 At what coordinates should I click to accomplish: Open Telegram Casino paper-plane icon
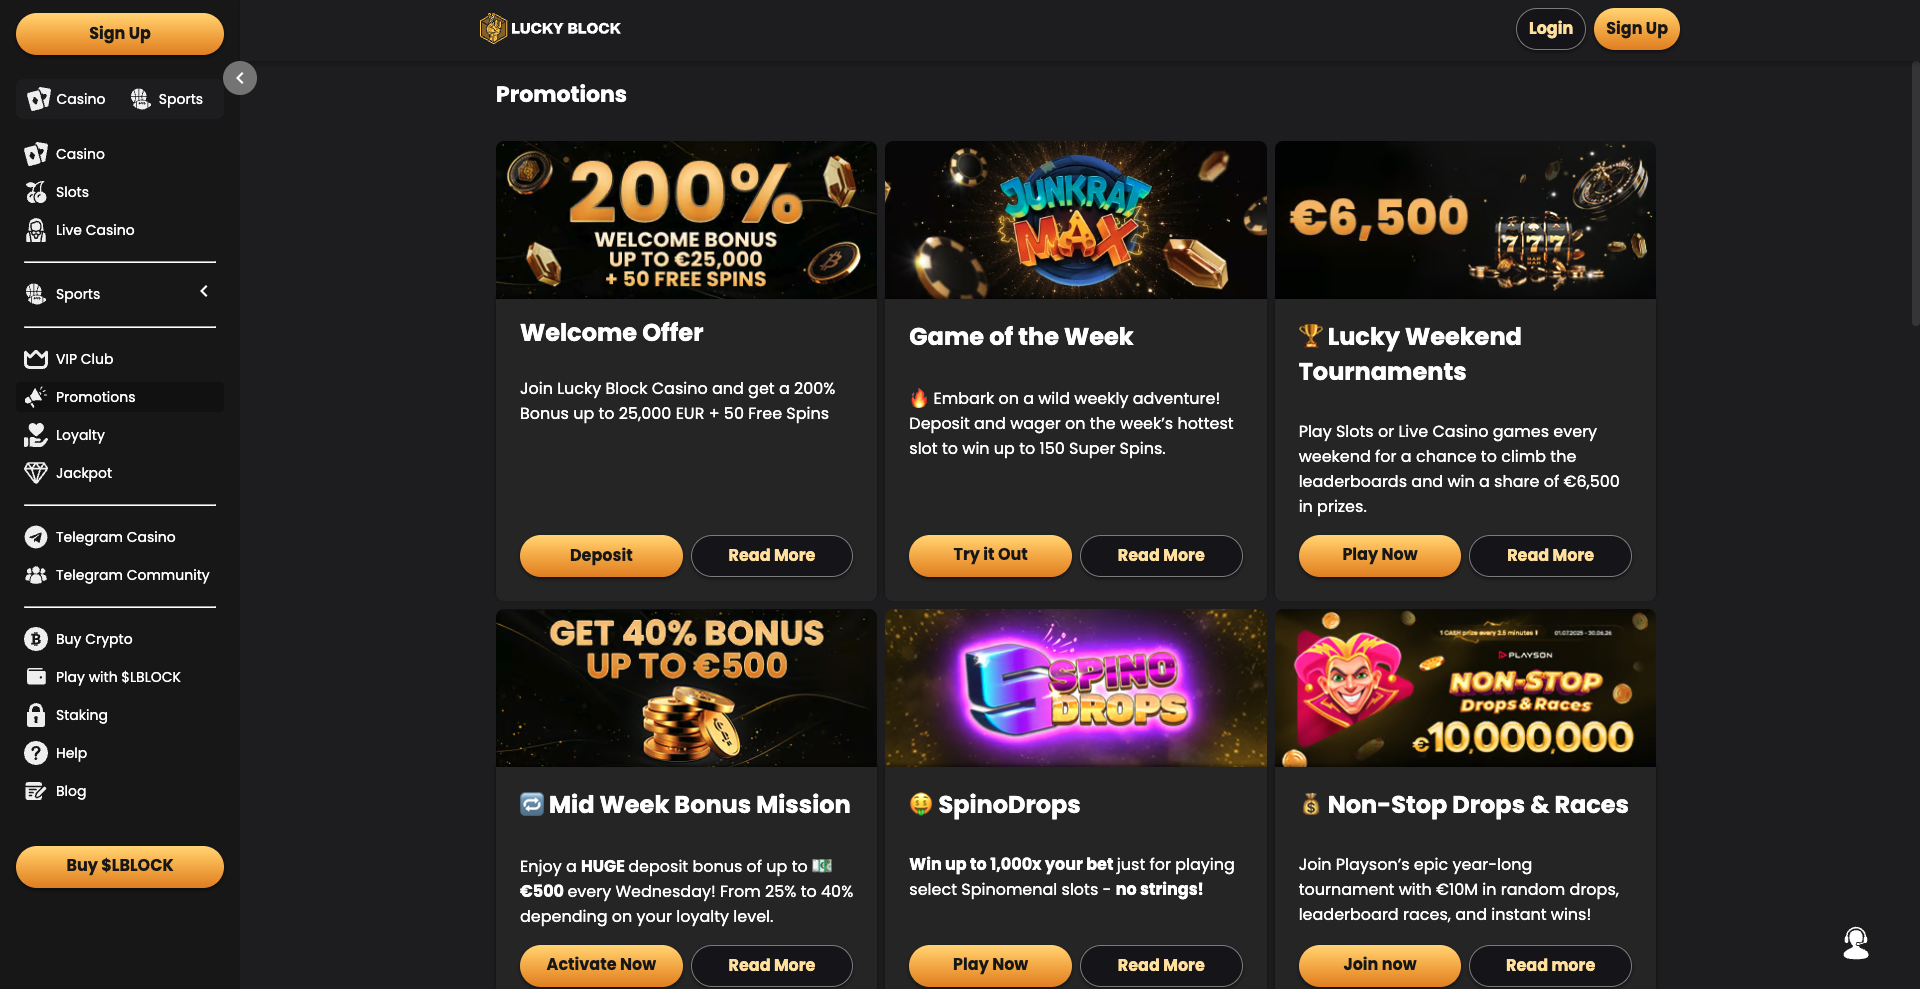coord(36,537)
